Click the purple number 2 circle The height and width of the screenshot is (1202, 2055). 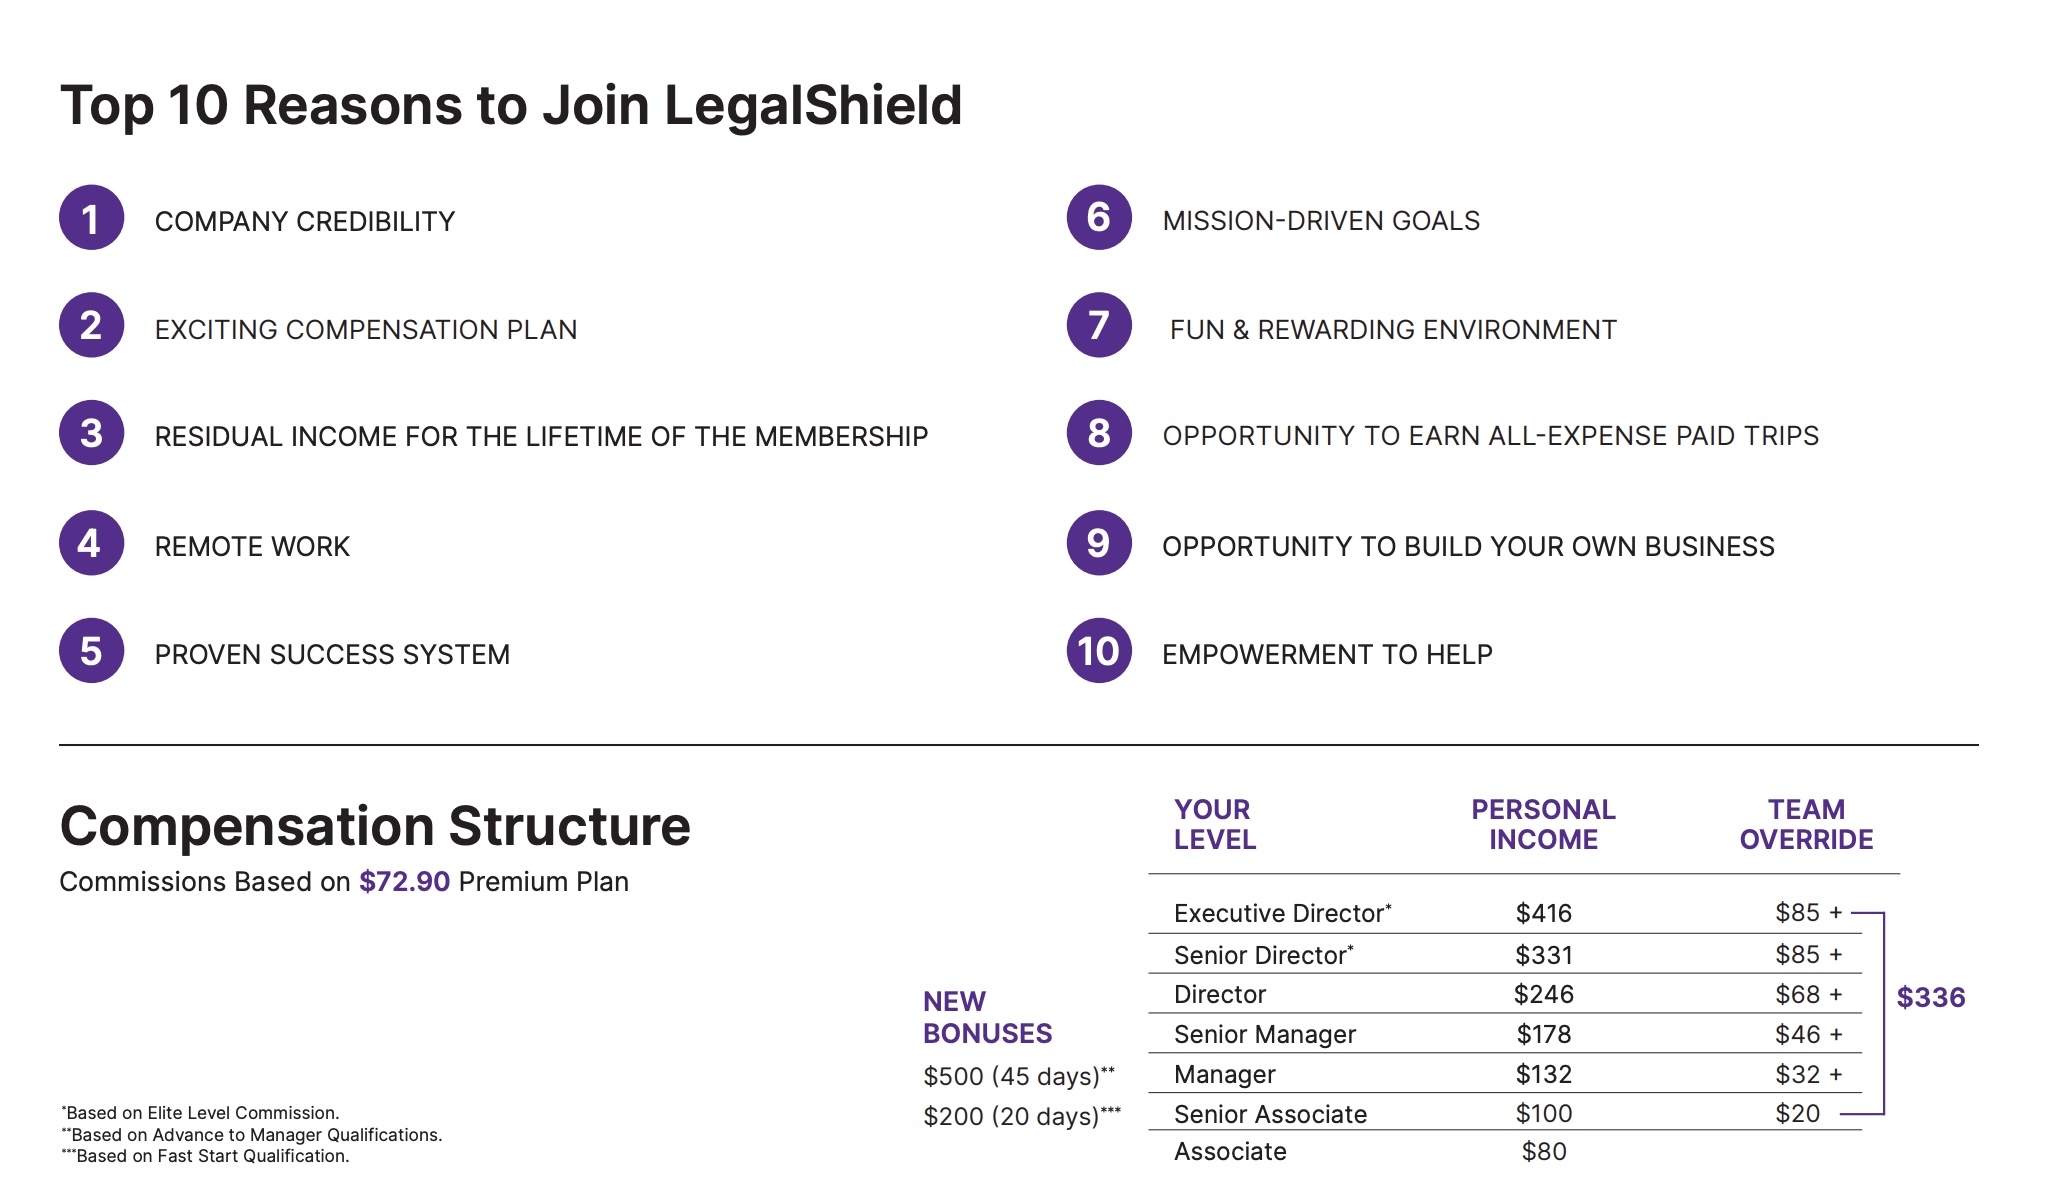[91, 326]
